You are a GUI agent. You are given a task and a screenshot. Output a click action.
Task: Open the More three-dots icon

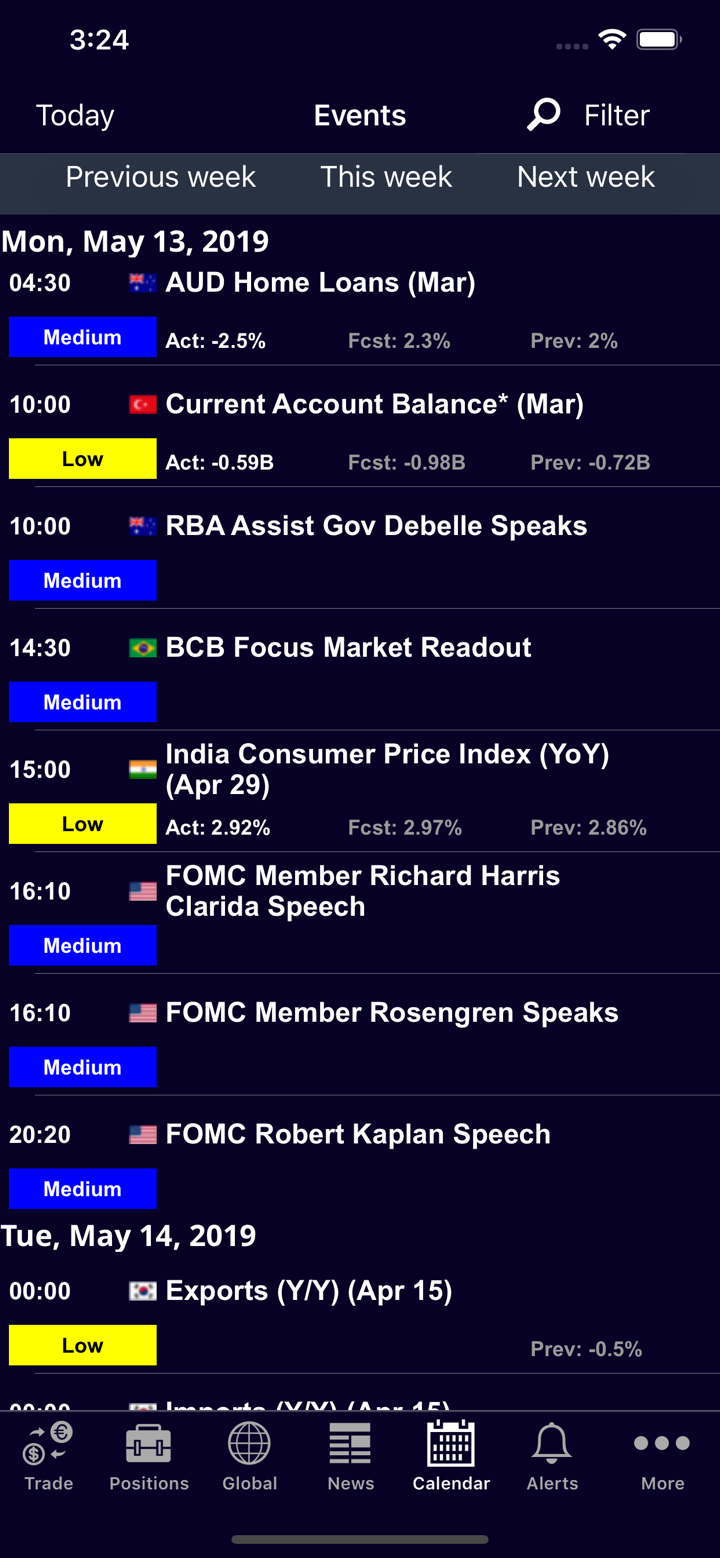point(662,1445)
